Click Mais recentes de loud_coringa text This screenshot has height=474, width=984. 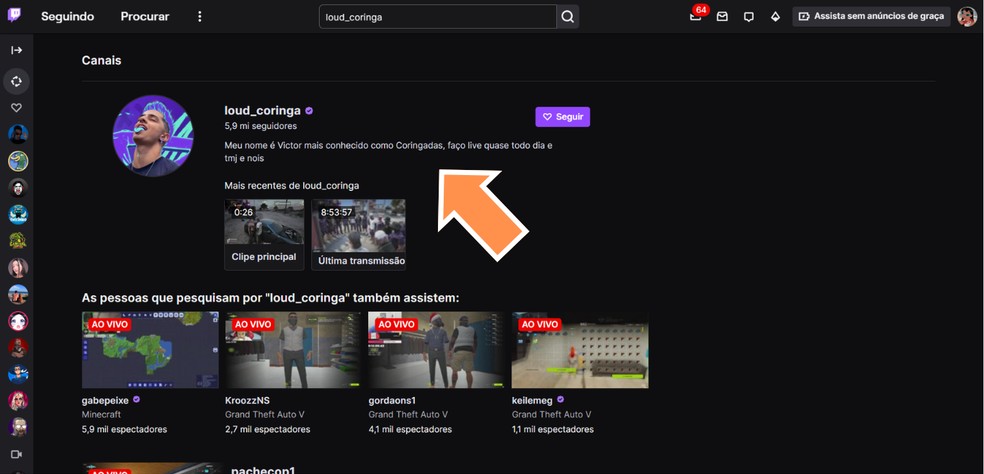[x=292, y=186]
